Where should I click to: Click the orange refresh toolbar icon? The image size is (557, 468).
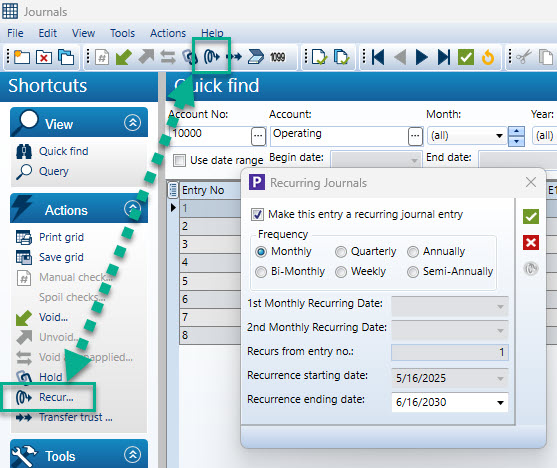(x=488, y=57)
